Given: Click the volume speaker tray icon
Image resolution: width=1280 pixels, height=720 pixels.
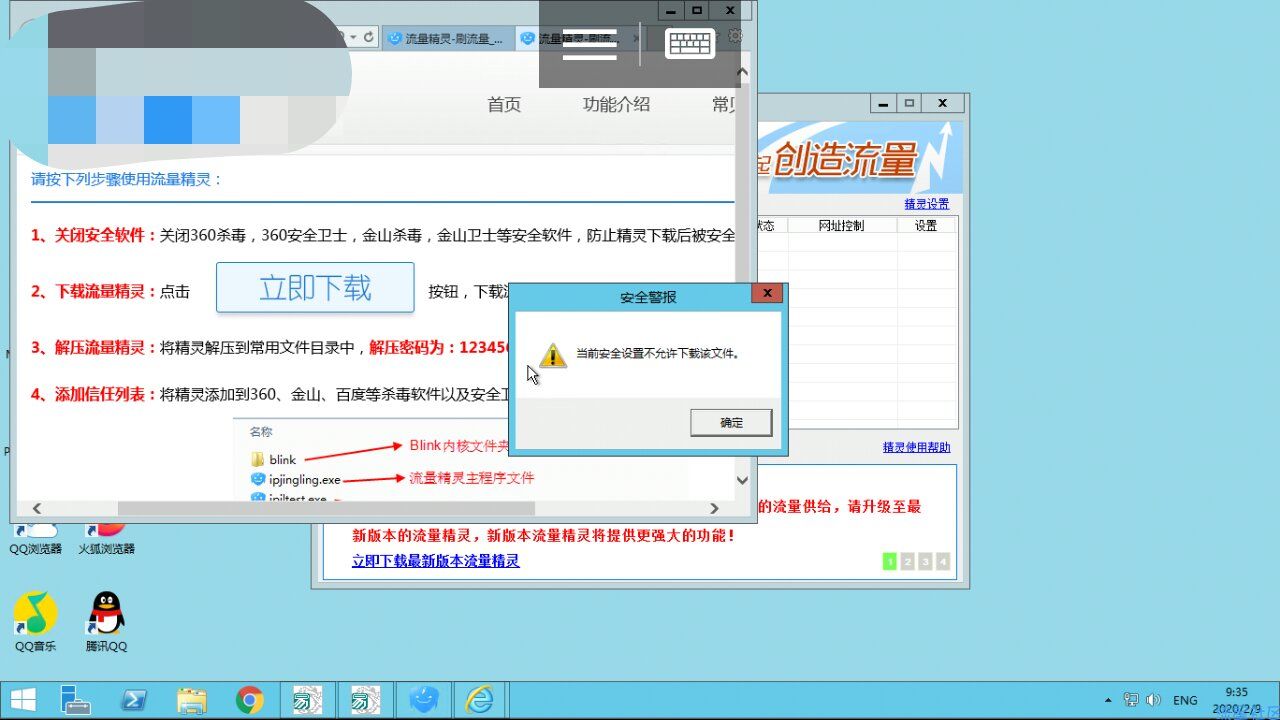Looking at the screenshot, I should (1153, 700).
